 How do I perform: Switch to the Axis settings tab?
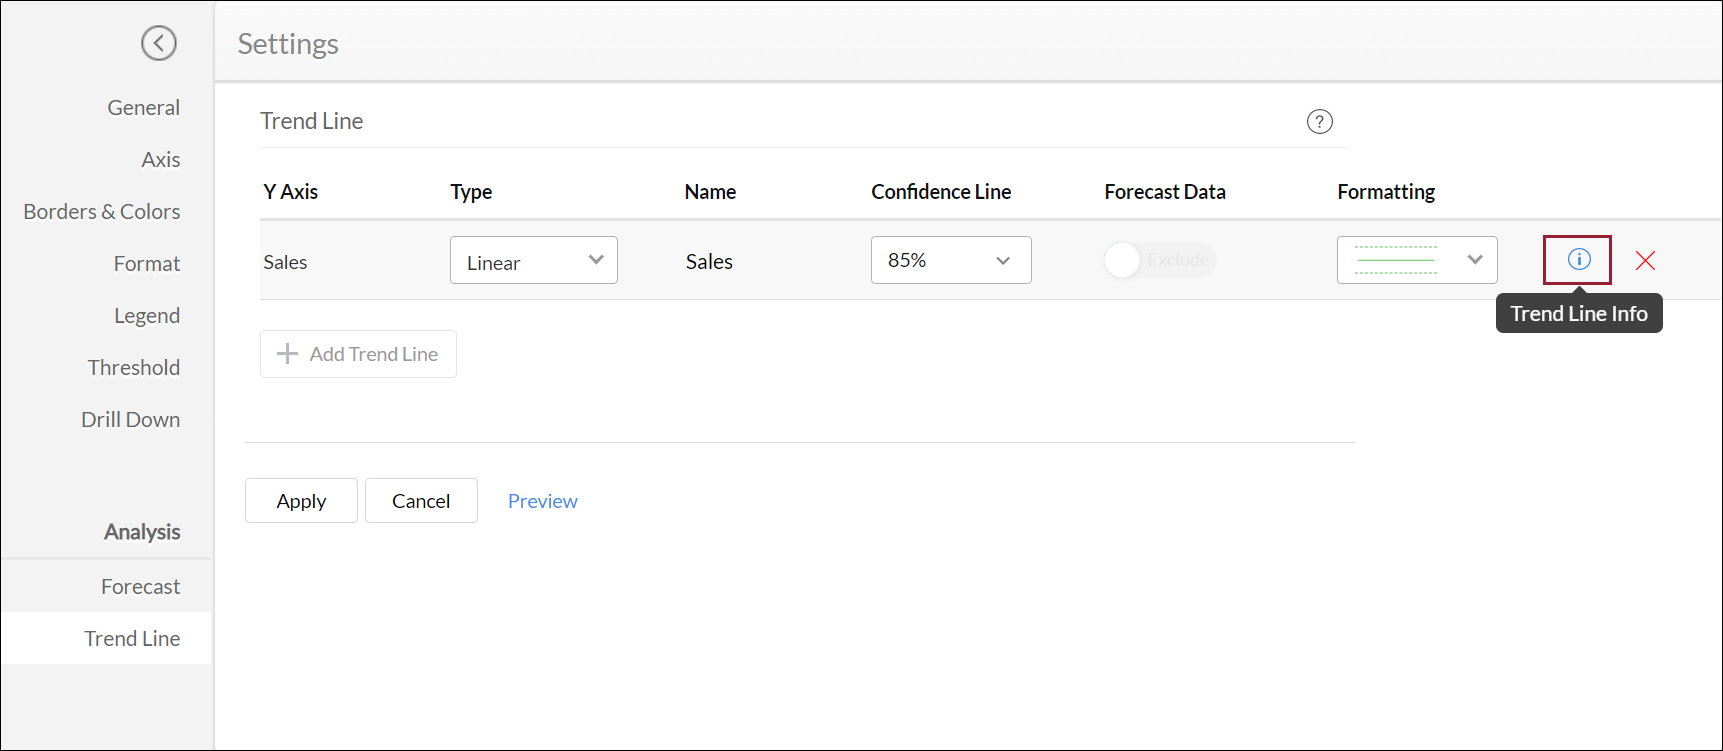pyautogui.click(x=160, y=160)
